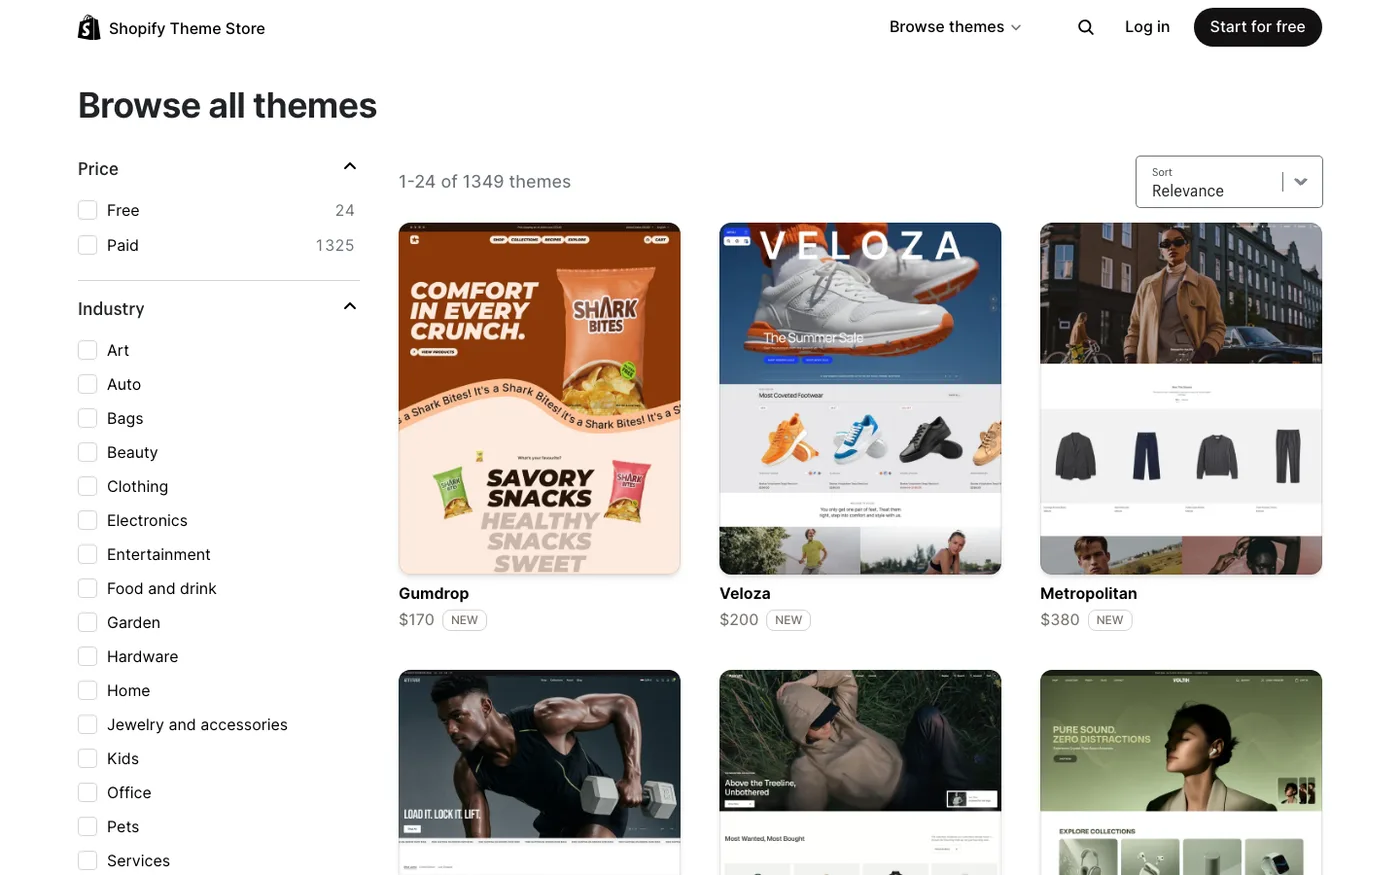The image size is (1400, 875).
Task: Click the Metropolitan theme title
Action: click(1088, 593)
